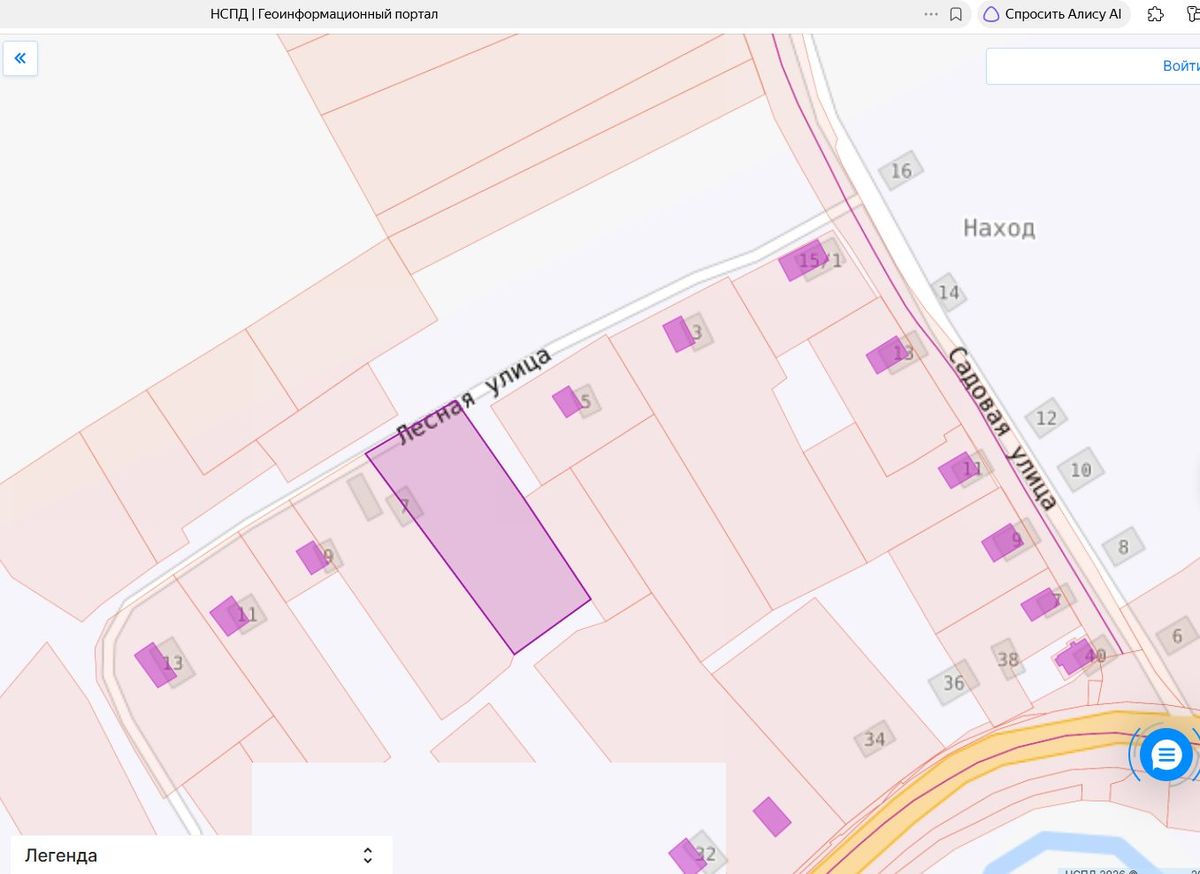This screenshot has height=874, width=1200.
Task: Click house number 40 marker
Action: click(1096, 655)
